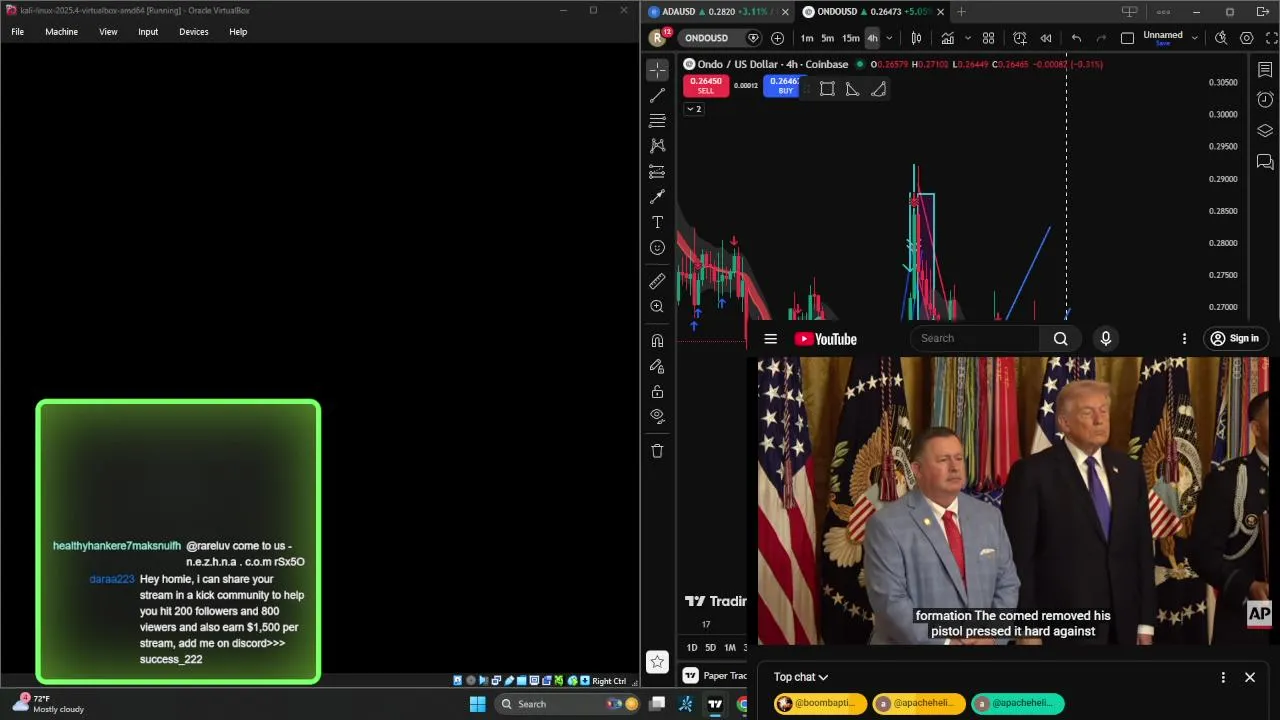Remove drawings with the trash icon
The height and width of the screenshot is (720, 1280).
657,451
